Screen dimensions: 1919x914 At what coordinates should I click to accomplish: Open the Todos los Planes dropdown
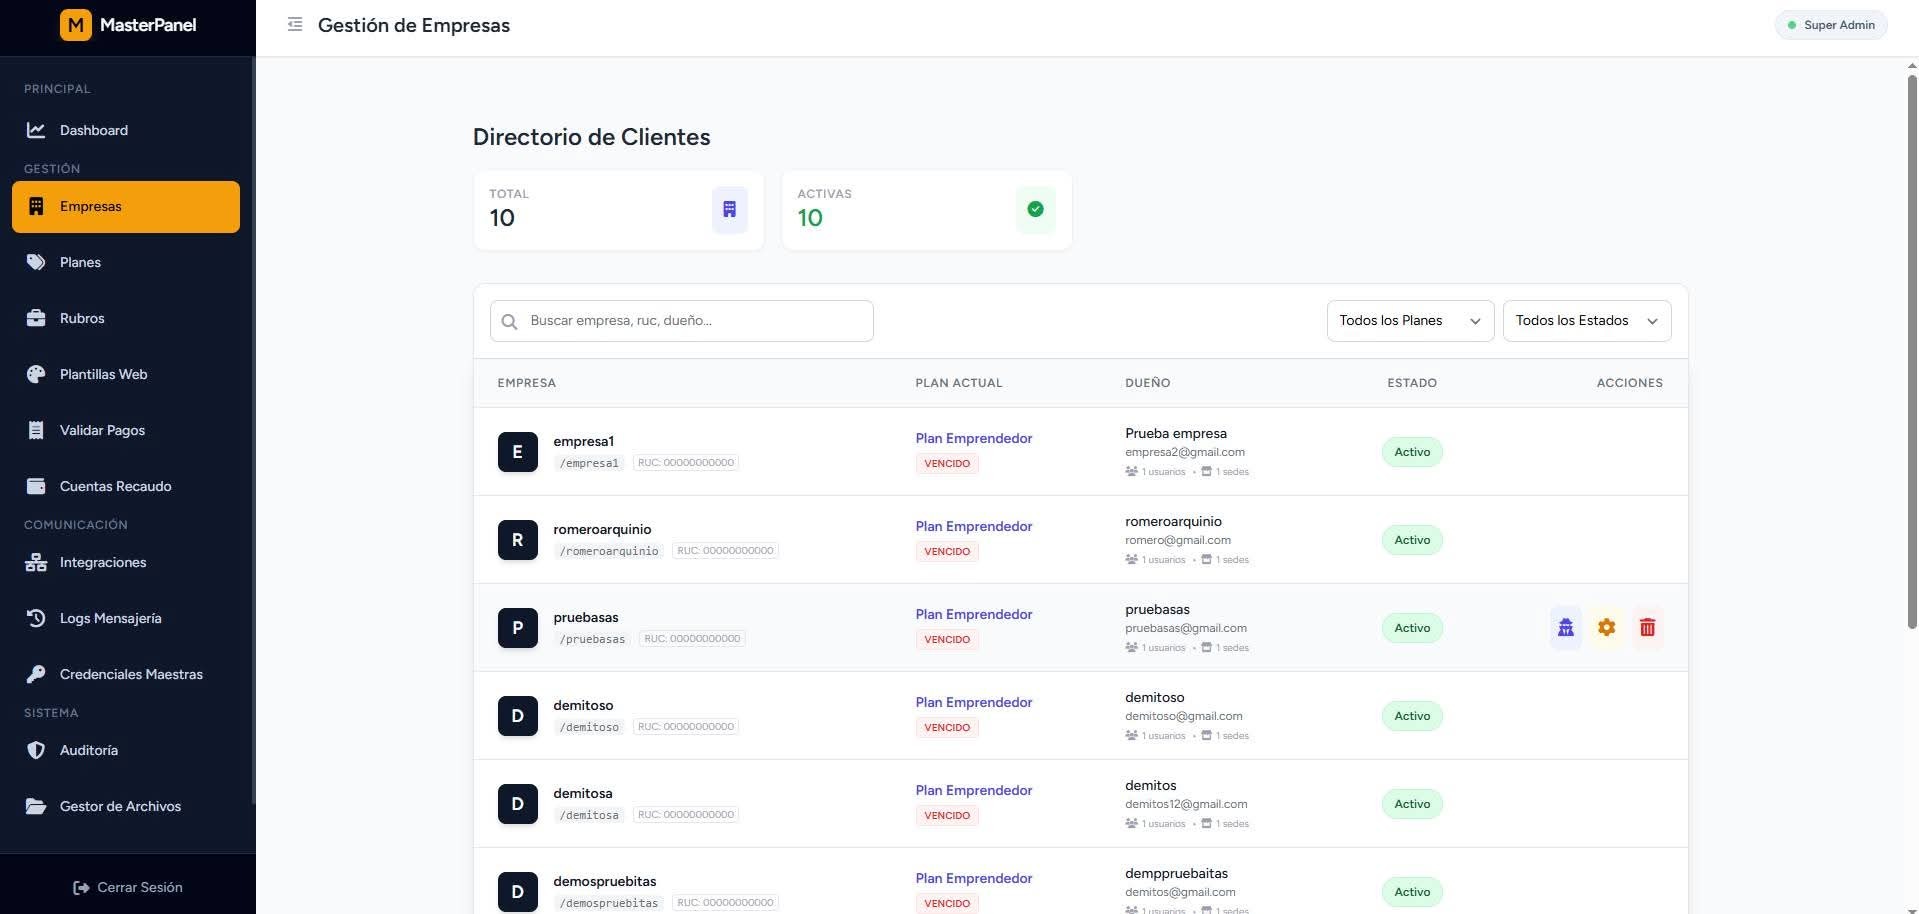tap(1409, 320)
